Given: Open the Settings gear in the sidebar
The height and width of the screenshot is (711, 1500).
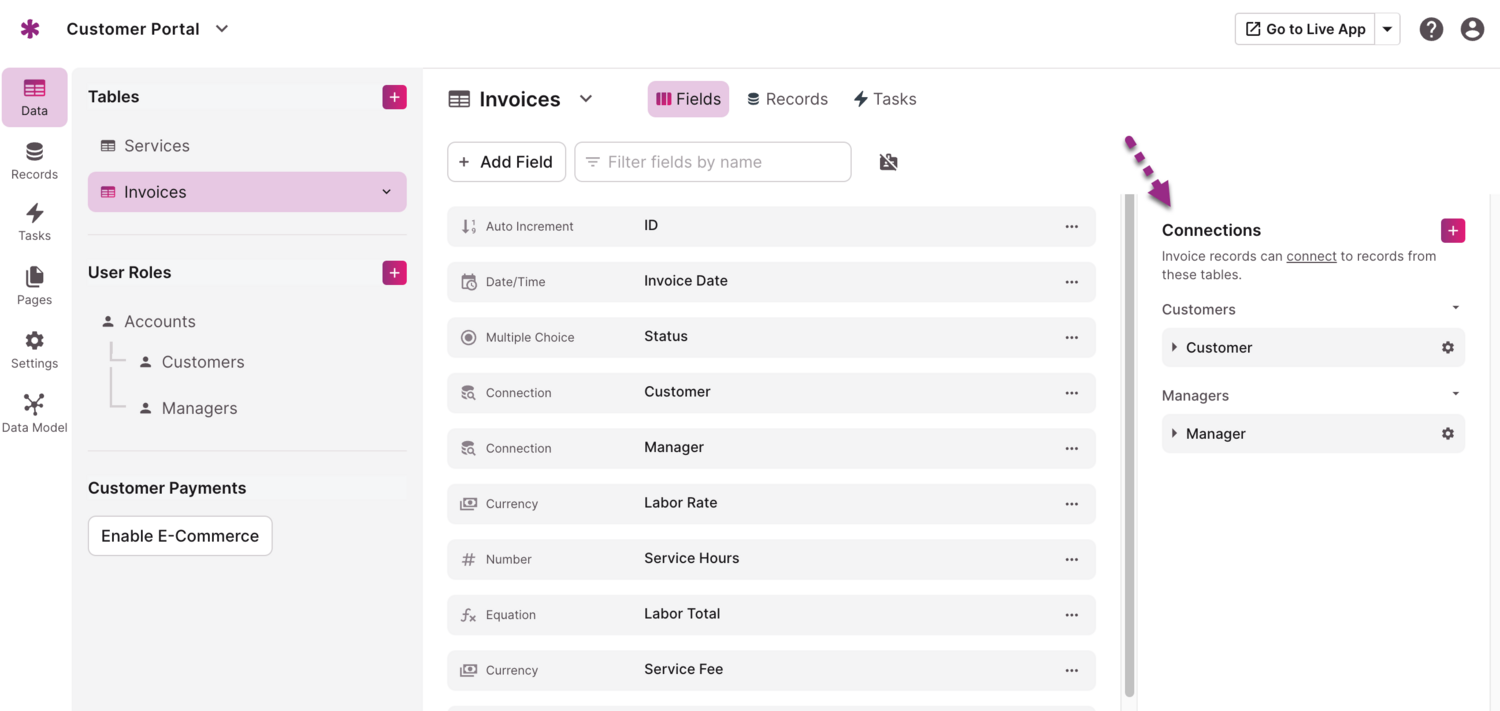Looking at the screenshot, I should click(34, 349).
